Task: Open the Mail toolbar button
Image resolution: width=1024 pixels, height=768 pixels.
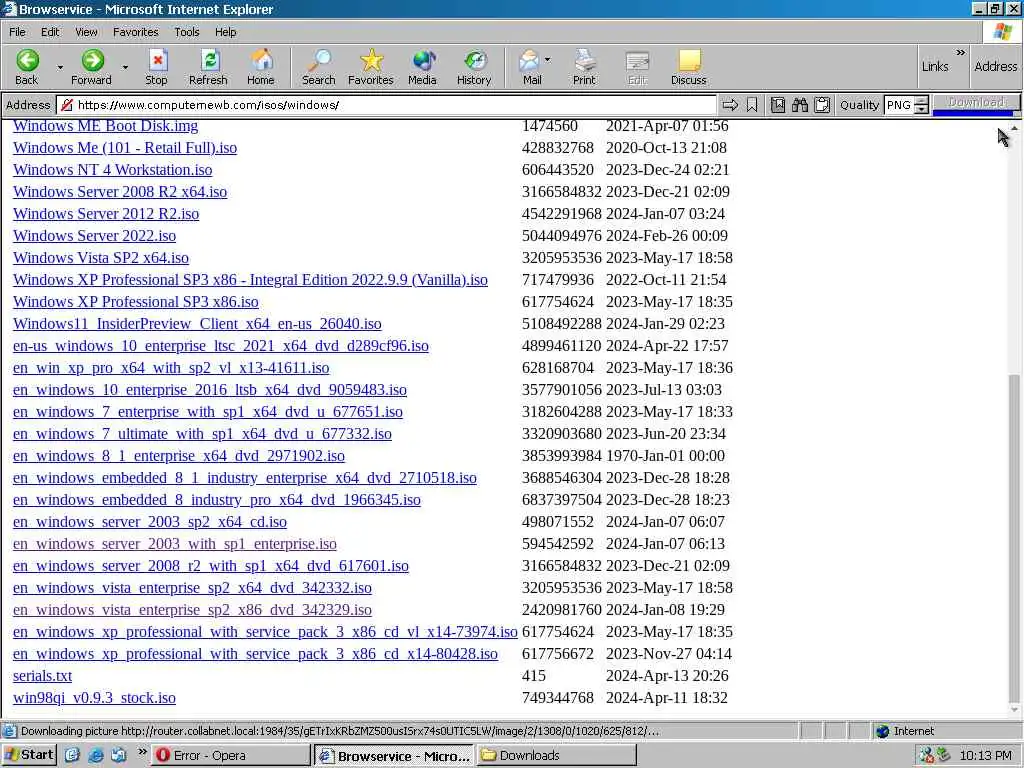Action: pos(530,67)
